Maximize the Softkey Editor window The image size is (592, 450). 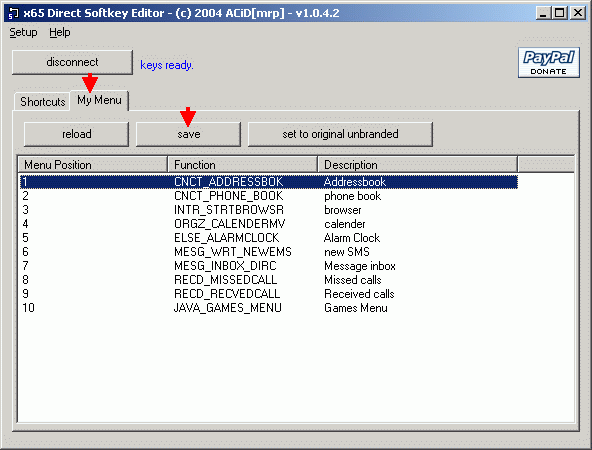click(560, 13)
